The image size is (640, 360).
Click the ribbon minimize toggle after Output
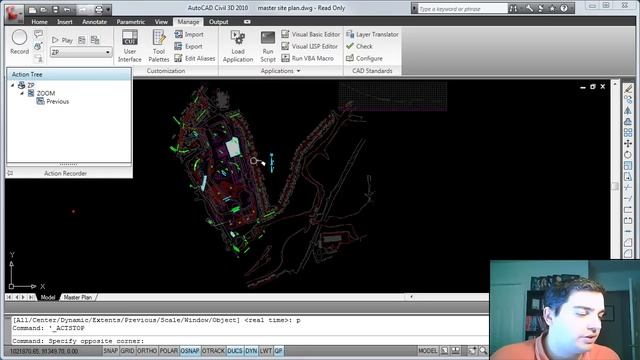247,22
